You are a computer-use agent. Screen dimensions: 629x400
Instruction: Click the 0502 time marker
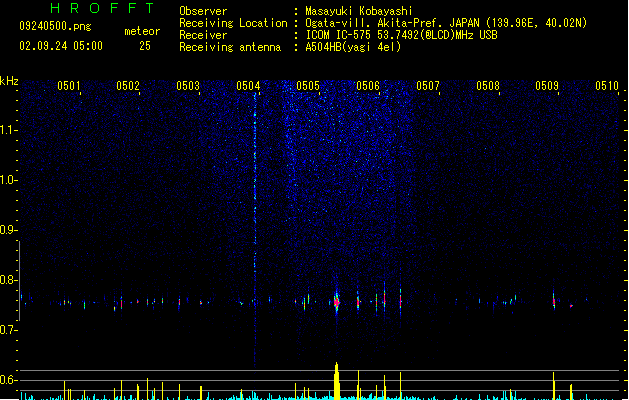click(128, 86)
